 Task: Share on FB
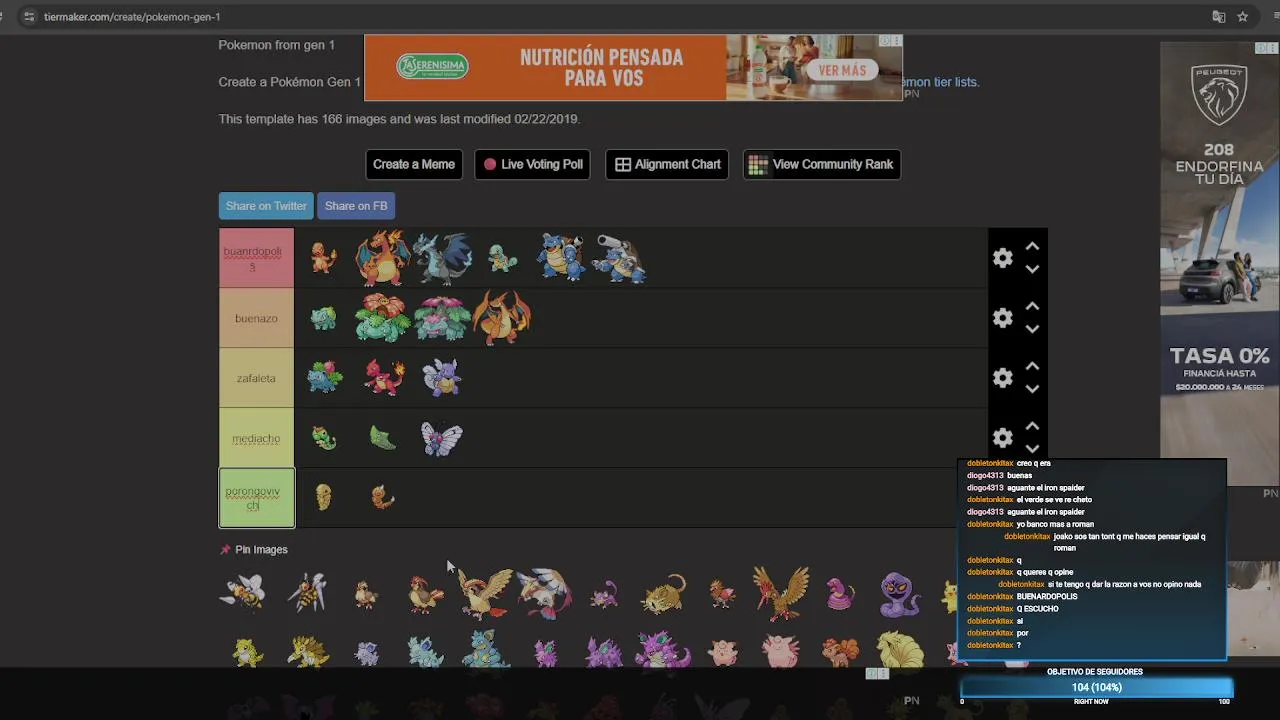356,206
